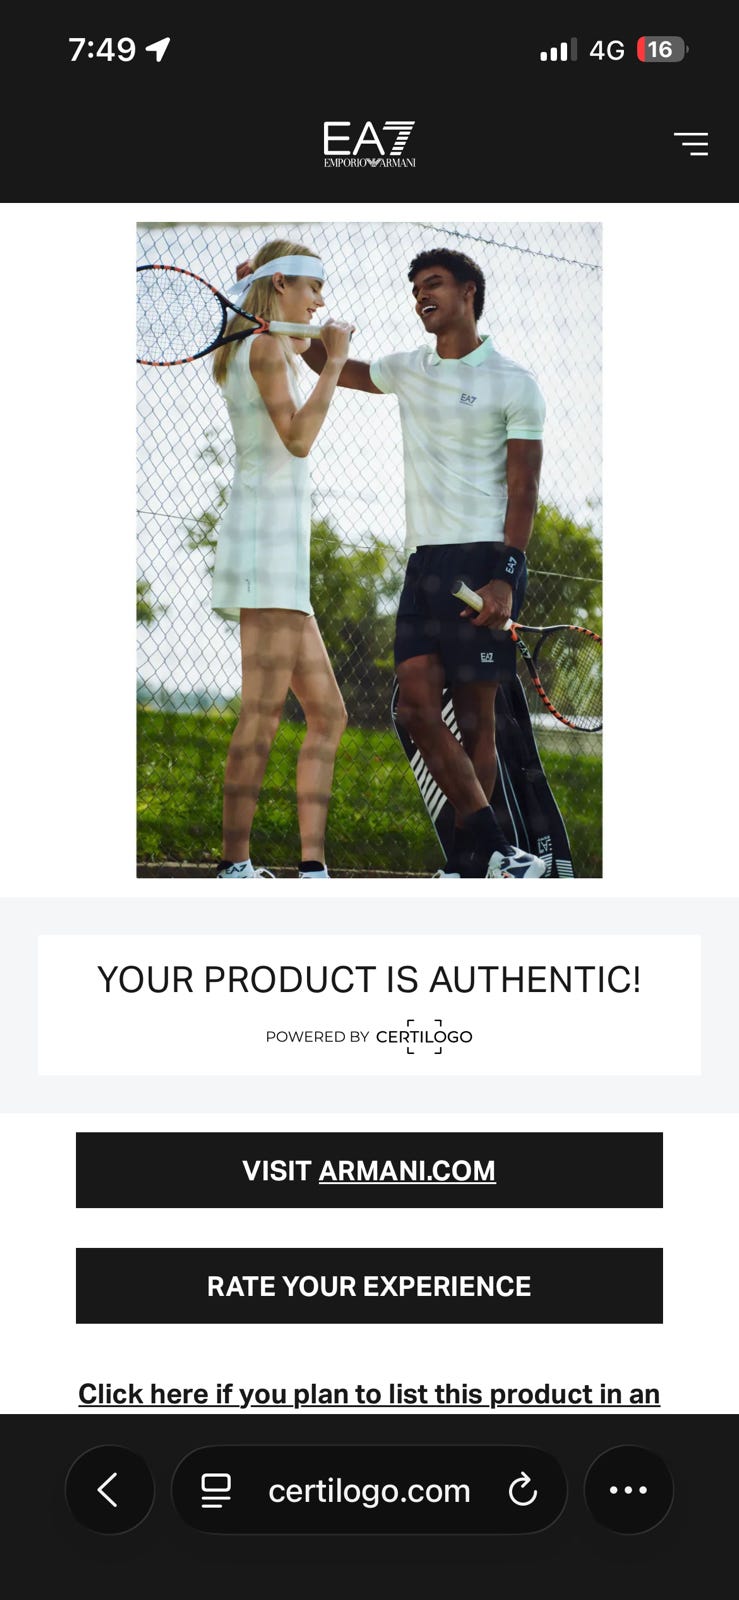Click the VISIT ARMANI.COM button
This screenshot has height=1600, width=739.
click(369, 1170)
